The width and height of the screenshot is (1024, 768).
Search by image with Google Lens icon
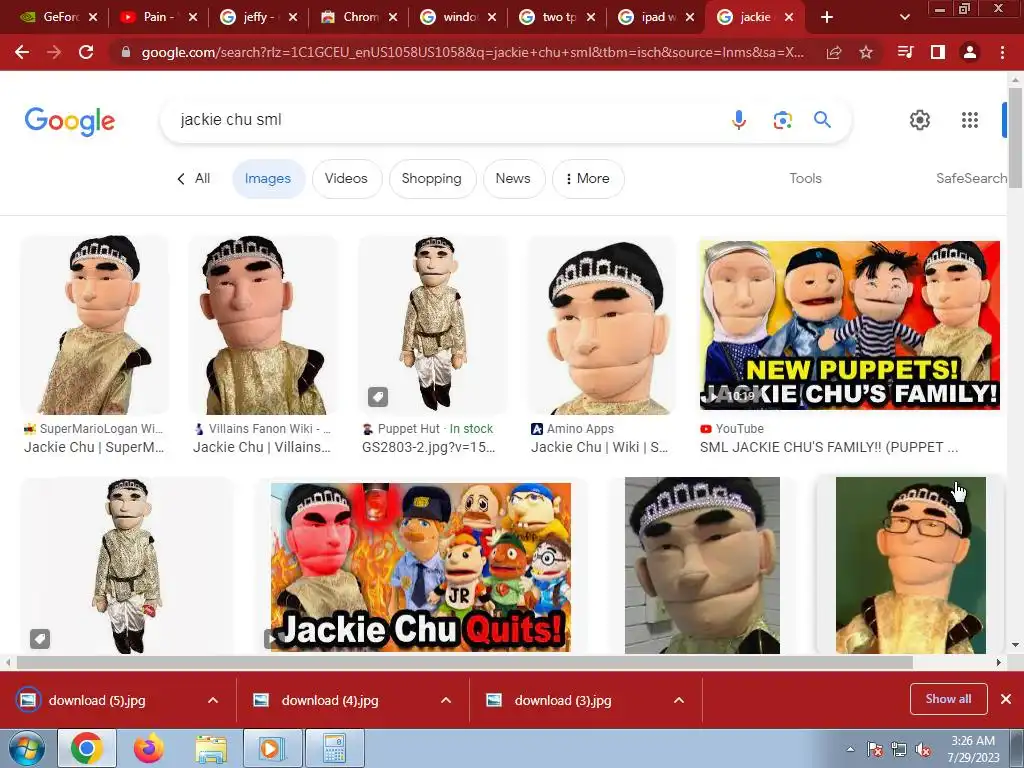point(782,120)
